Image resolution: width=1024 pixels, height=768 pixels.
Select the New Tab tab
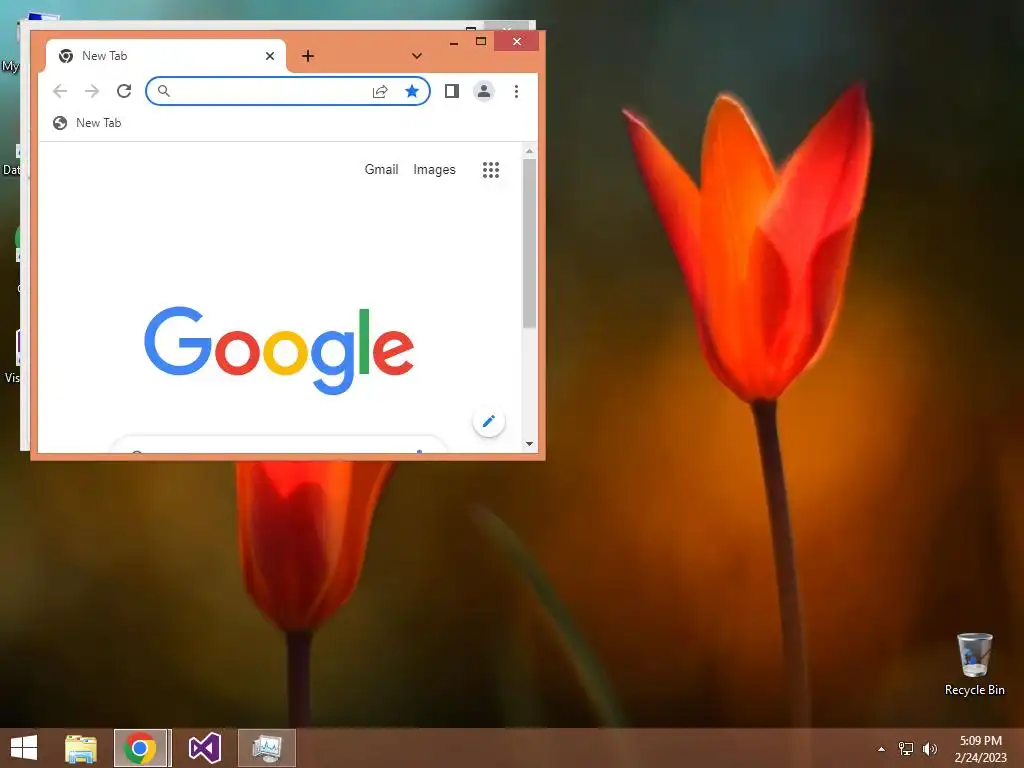(166, 56)
